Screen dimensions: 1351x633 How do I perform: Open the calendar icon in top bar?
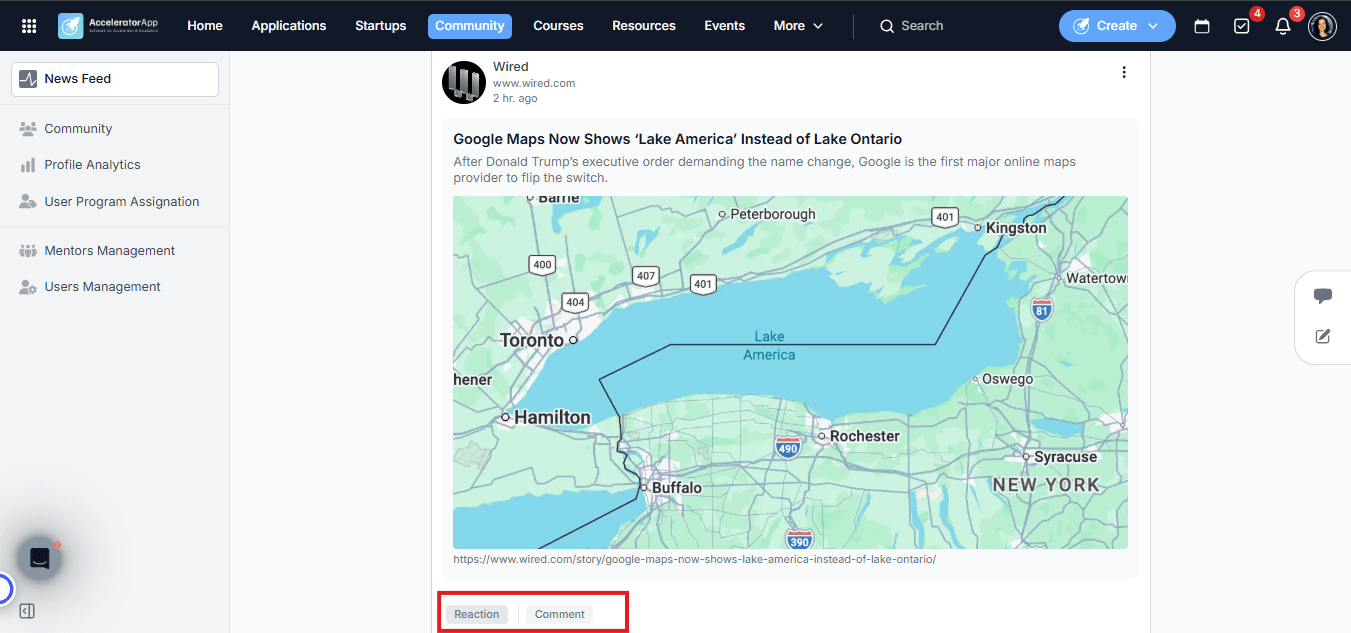pyautogui.click(x=1202, y=26)
